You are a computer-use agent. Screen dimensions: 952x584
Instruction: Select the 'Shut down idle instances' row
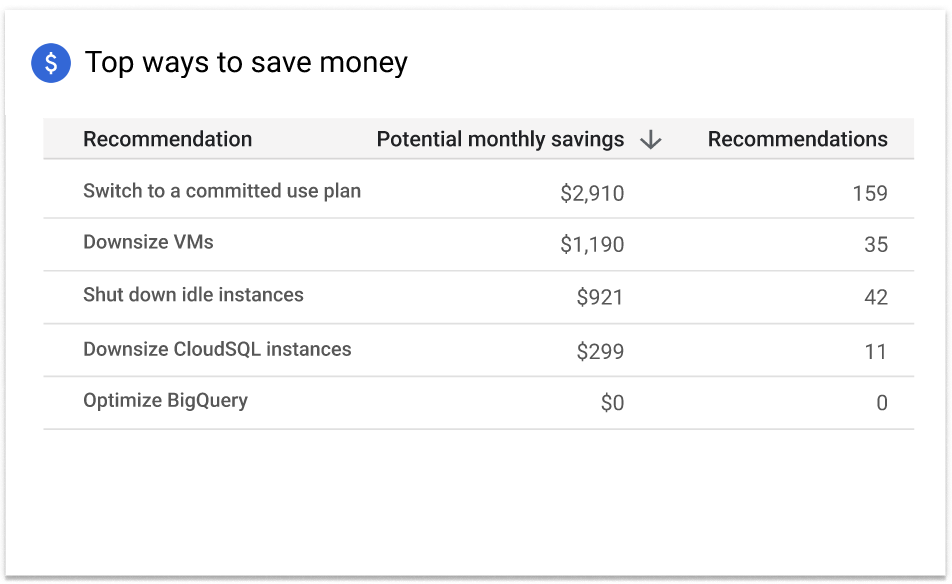pyautogui.click(x=193, y=295)
